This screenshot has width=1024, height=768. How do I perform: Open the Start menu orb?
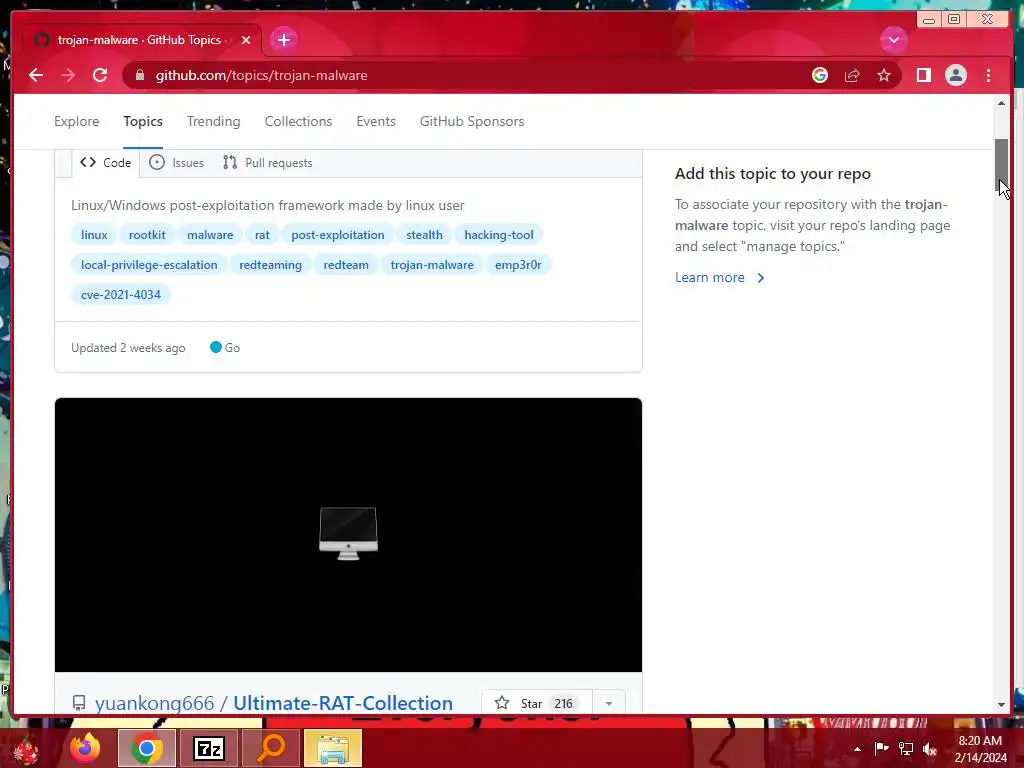click(x=26, y=749)
